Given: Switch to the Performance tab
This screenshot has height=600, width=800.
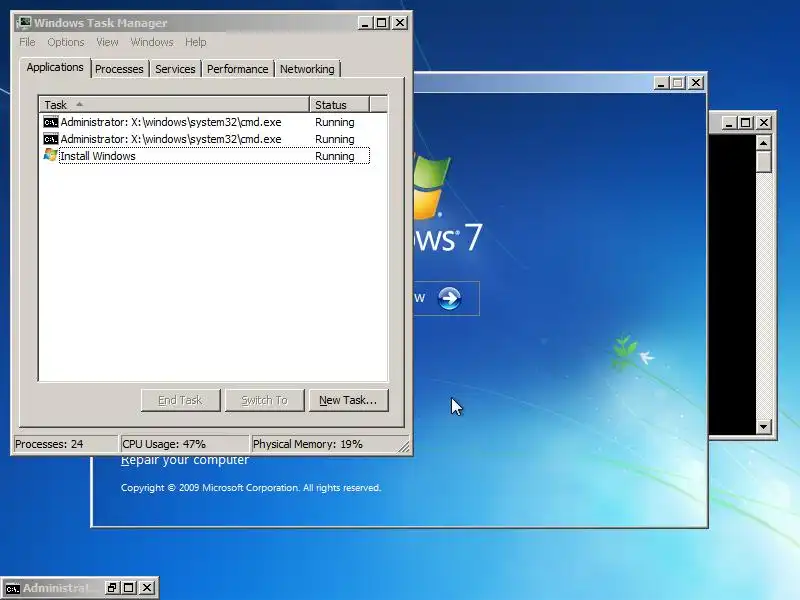Looking at the screenshot, I should coord(237,69).
